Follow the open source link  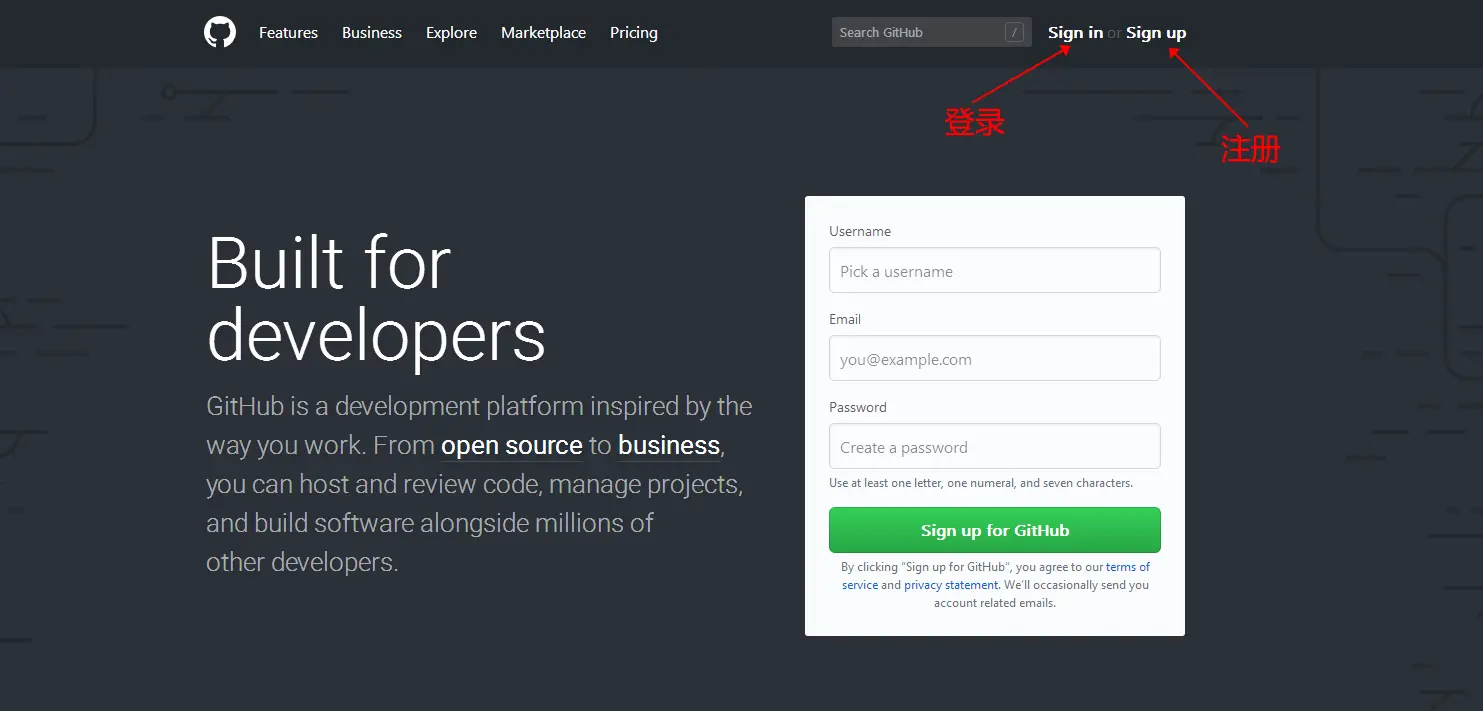[x=511, y=445]
